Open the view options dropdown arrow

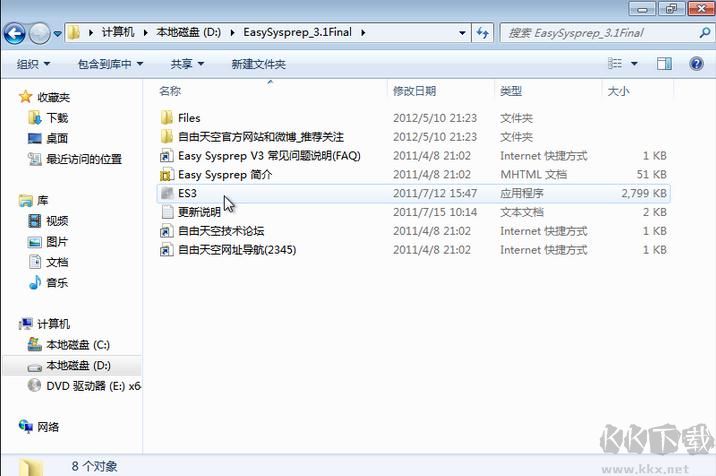coord(634,64)
